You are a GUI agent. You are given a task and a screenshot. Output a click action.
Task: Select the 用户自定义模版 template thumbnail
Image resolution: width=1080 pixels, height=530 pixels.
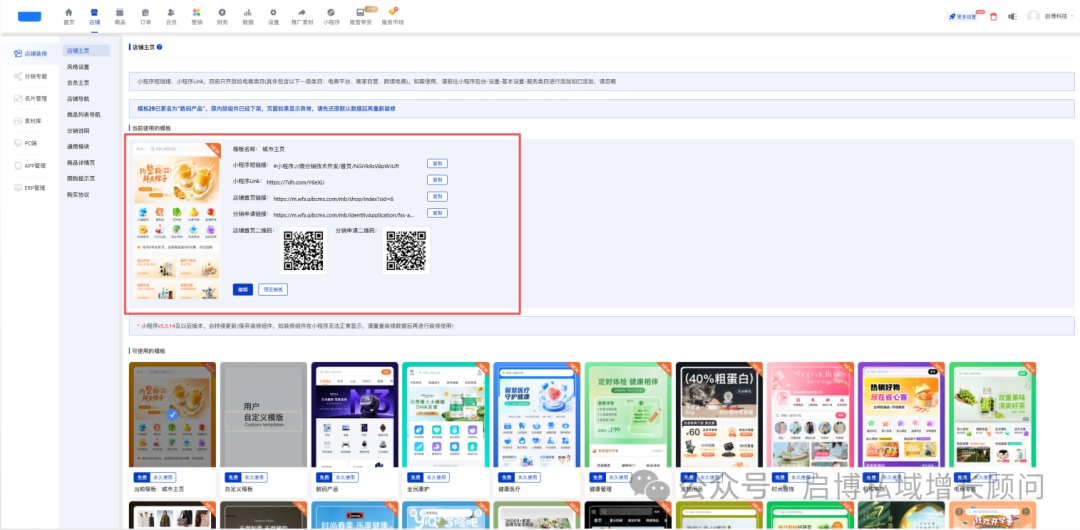coord(263,415)
